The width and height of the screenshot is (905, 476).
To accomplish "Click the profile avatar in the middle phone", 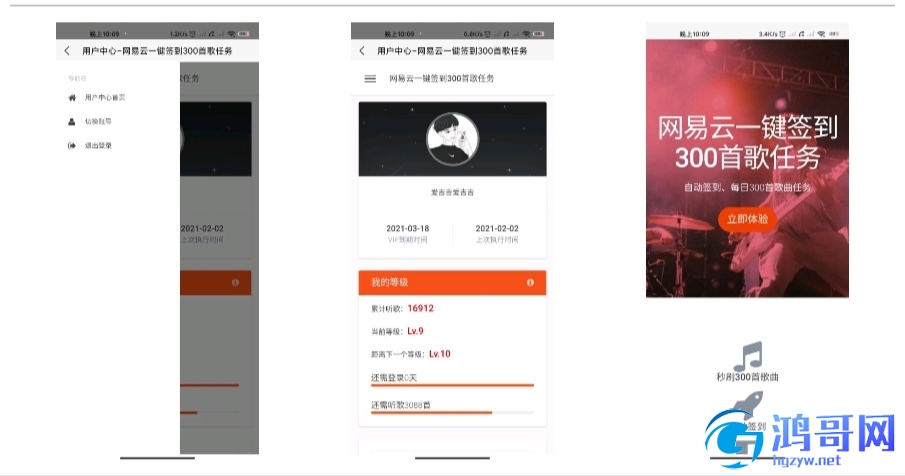I will pos(452,139).
